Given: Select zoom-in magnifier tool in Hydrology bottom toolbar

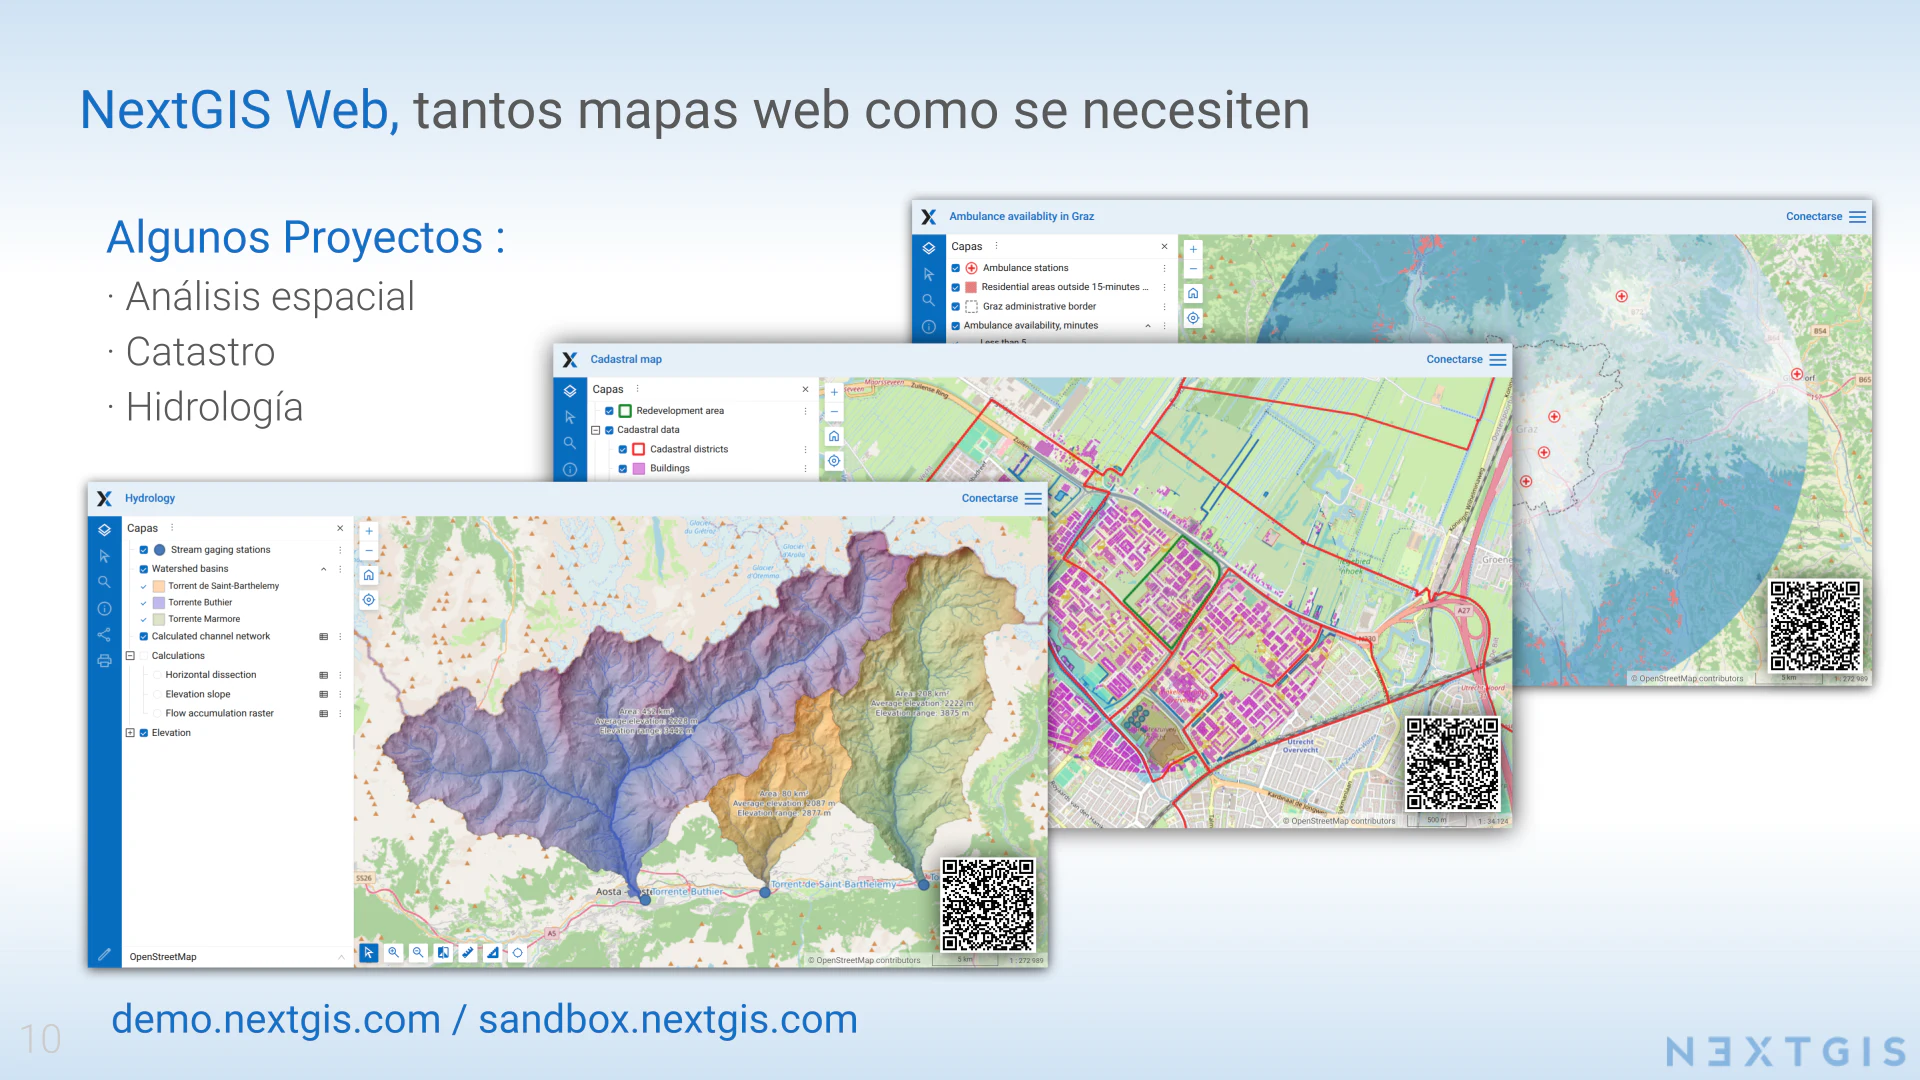Looking at the screenshot, I should coord(394,953).
